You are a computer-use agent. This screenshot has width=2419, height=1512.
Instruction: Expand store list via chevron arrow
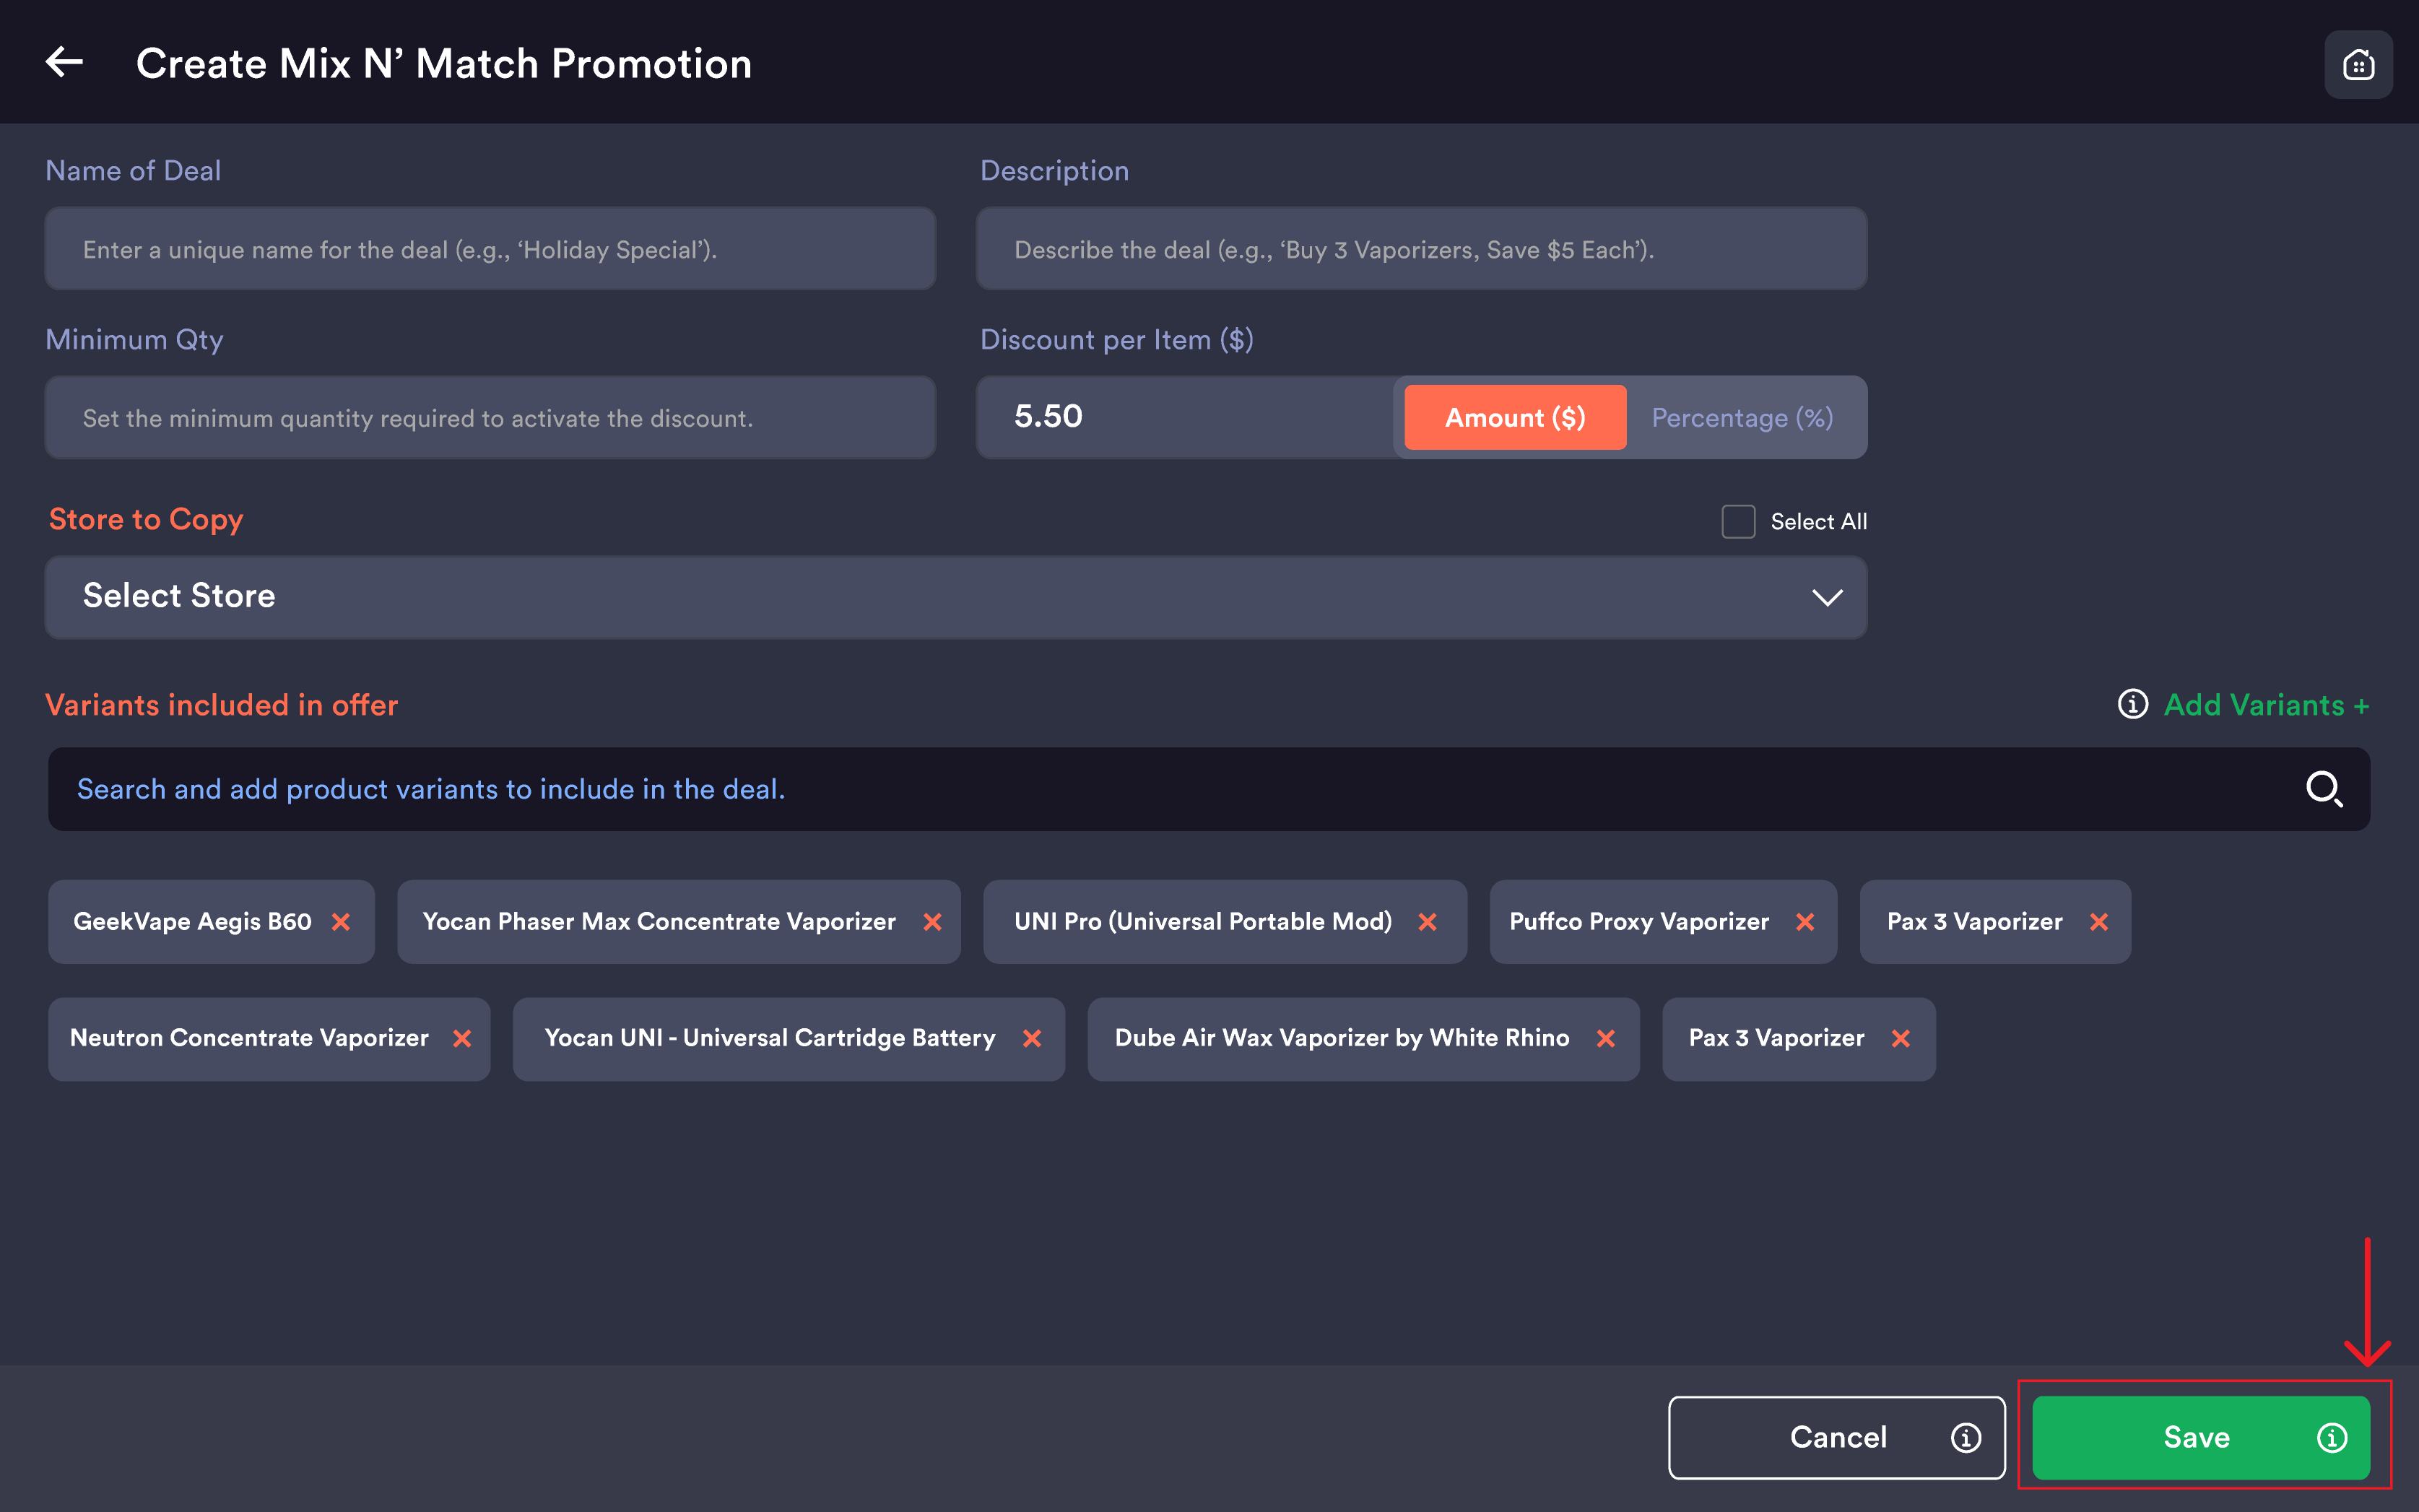[1827, 597]
